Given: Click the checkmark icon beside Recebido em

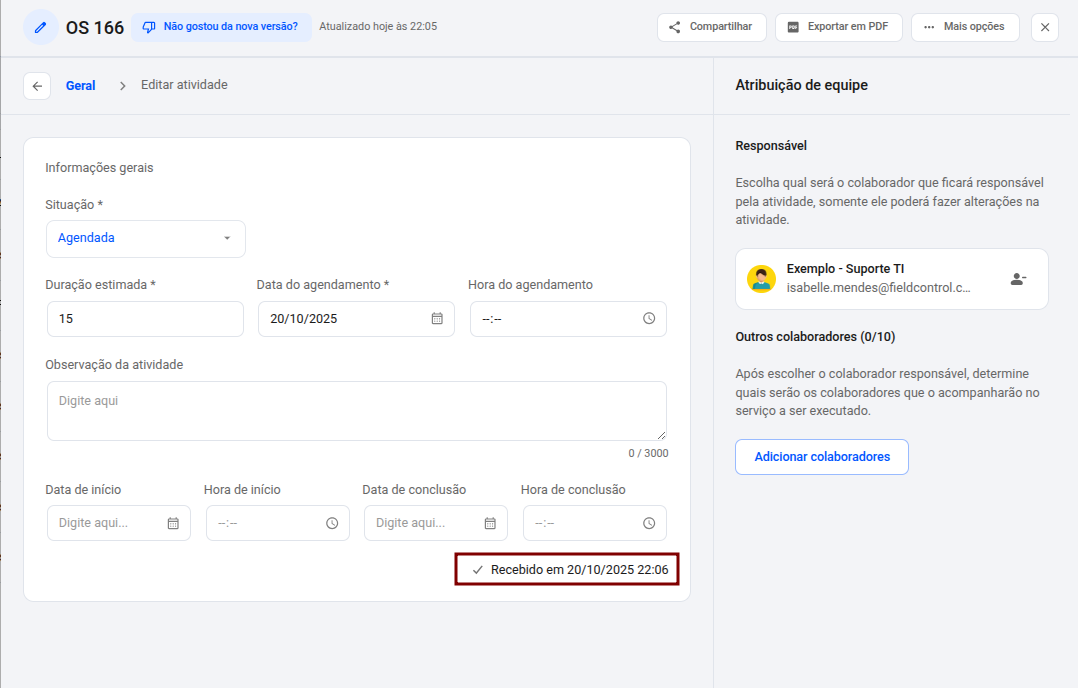Looking at the screenshot, I should 478,570.
